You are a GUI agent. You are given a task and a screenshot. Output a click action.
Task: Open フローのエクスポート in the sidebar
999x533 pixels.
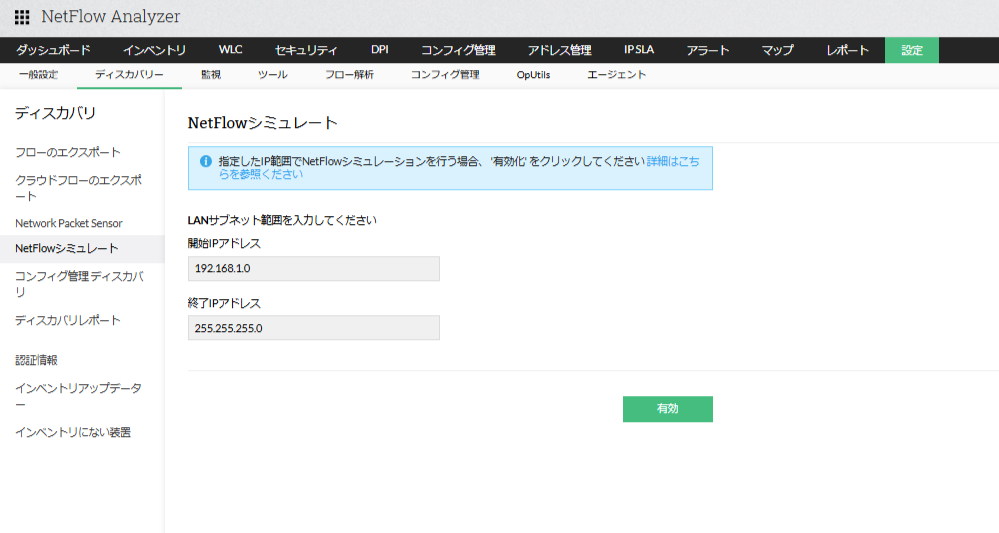click(68, 152)
